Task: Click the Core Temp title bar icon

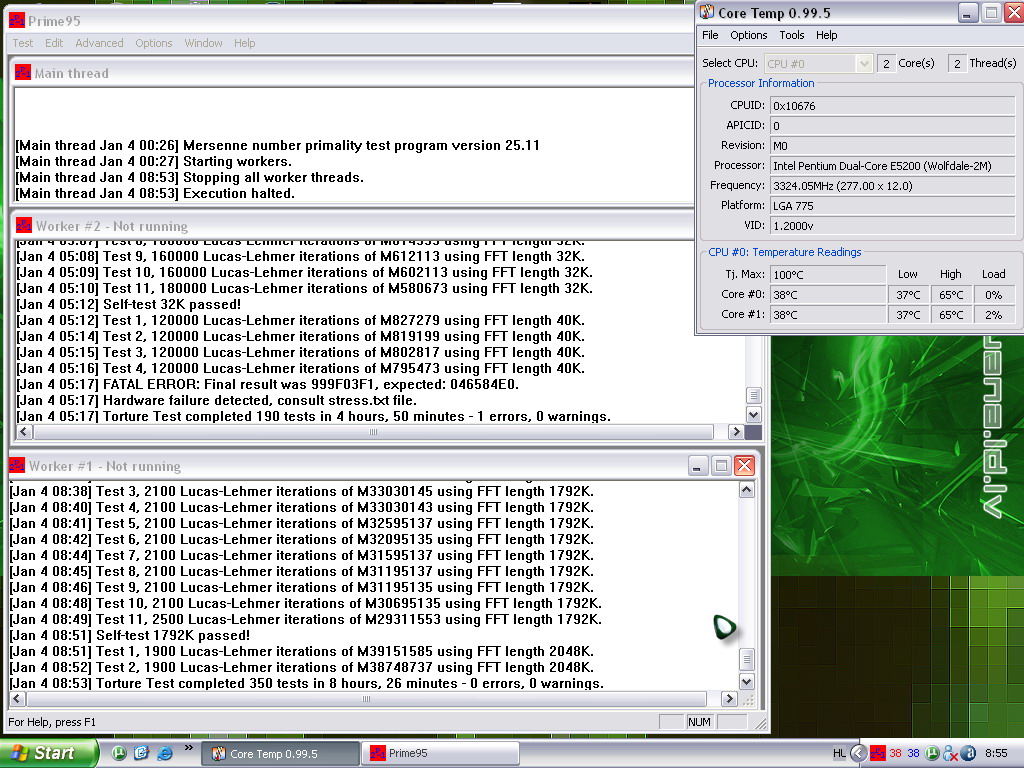Action: [x=707, y=12]
